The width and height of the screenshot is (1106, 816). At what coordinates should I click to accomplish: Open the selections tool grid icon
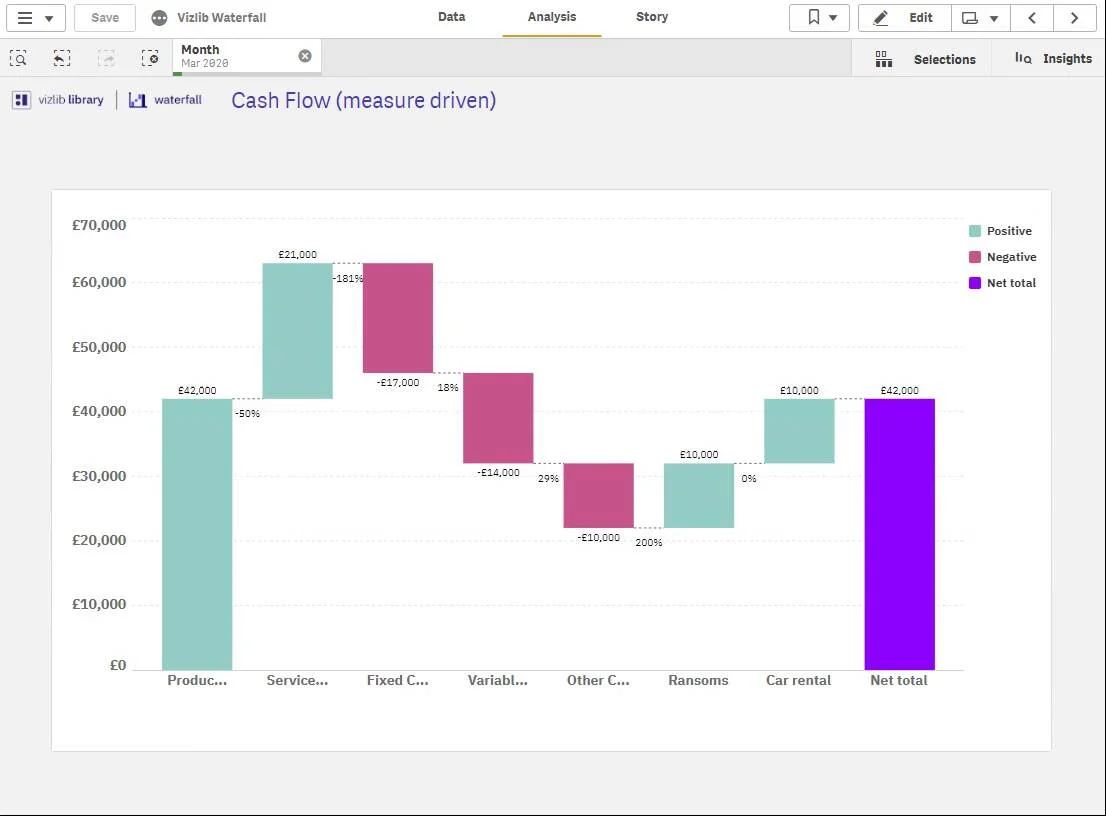pos(884,59)
